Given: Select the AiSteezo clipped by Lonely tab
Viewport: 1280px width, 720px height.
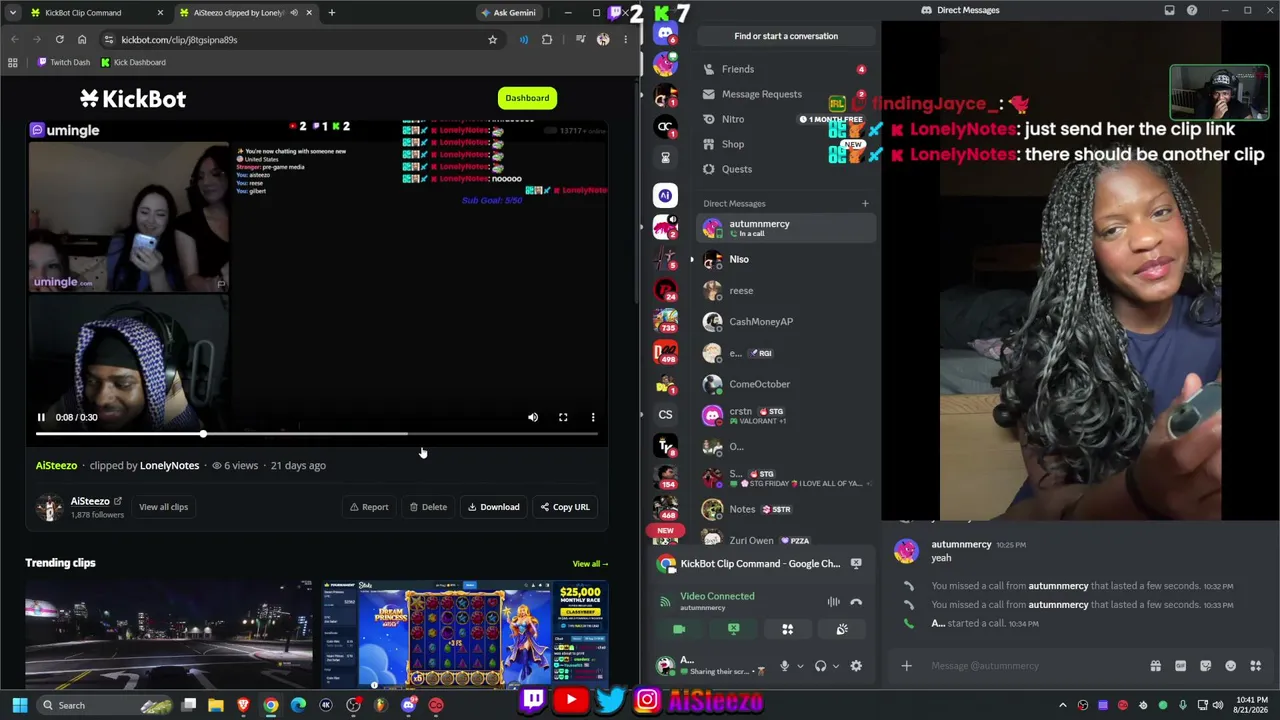Looking at the screenshot, I should tap(237, 13).
